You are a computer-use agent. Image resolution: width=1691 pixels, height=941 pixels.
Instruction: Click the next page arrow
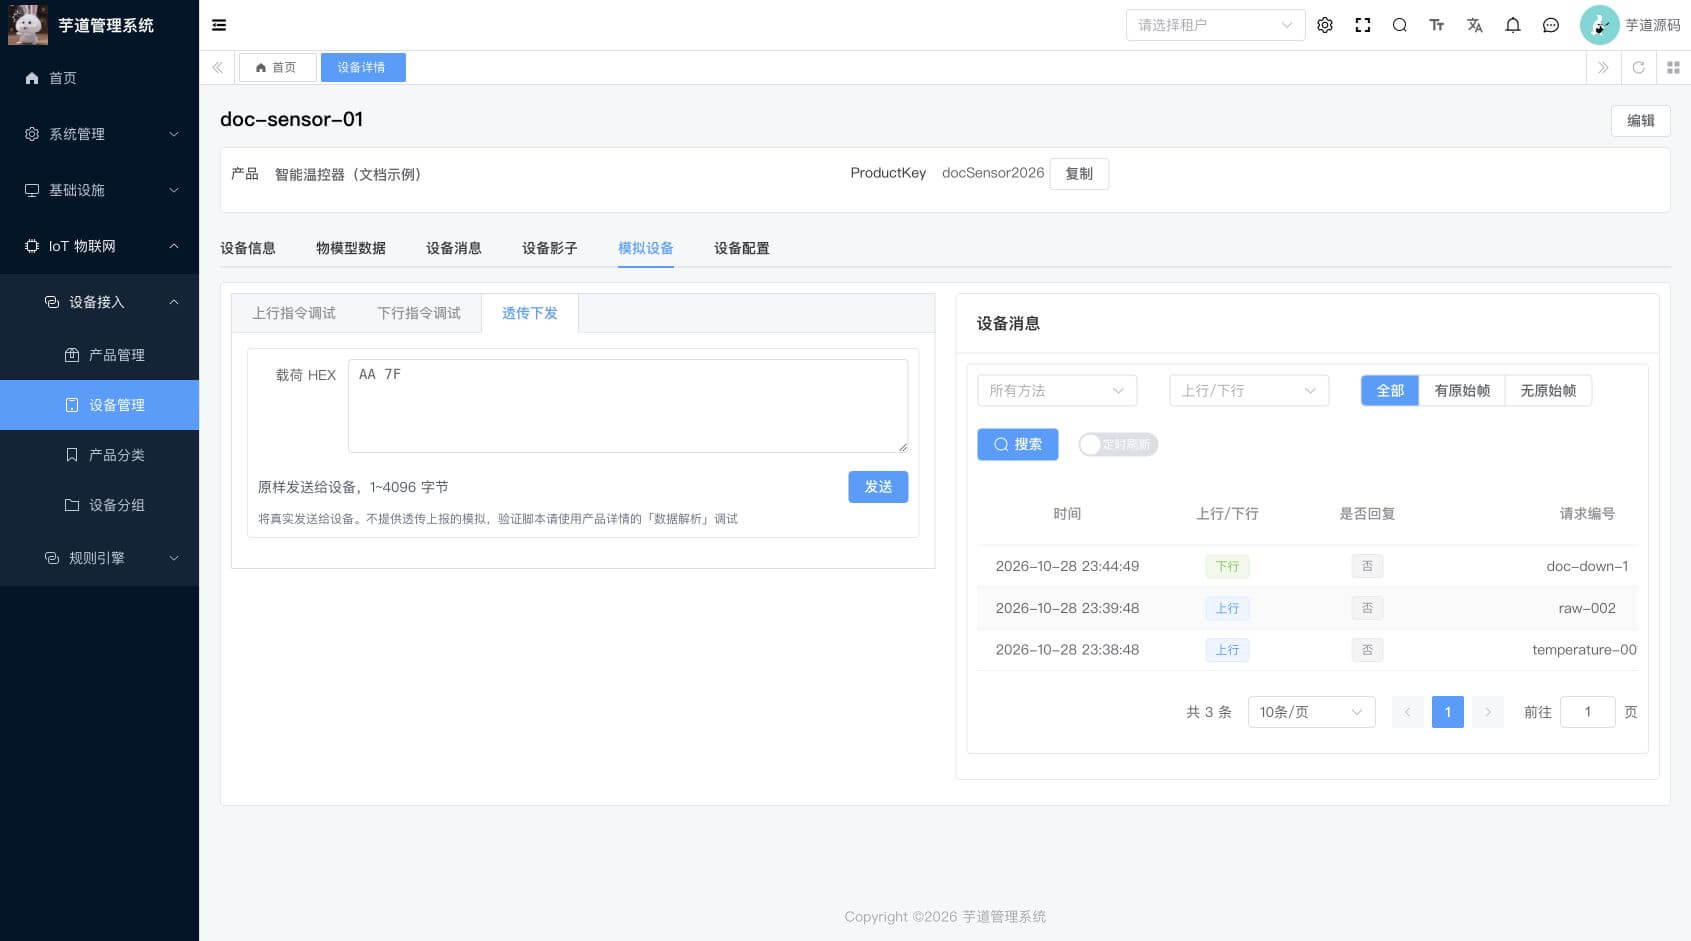(x=1488, y=712)
